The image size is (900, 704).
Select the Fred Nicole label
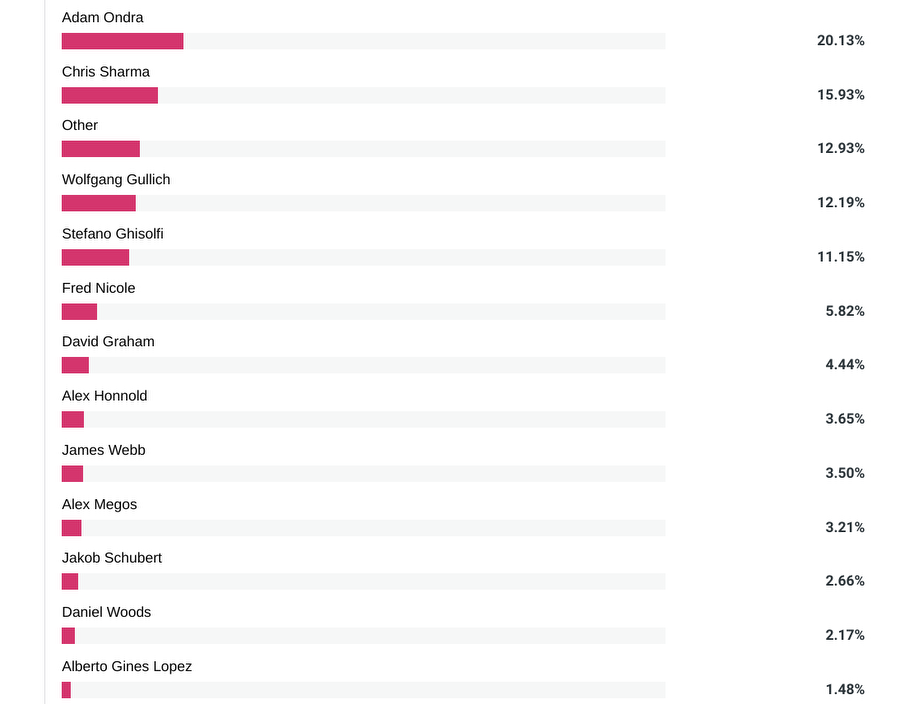tap(99, 288)
